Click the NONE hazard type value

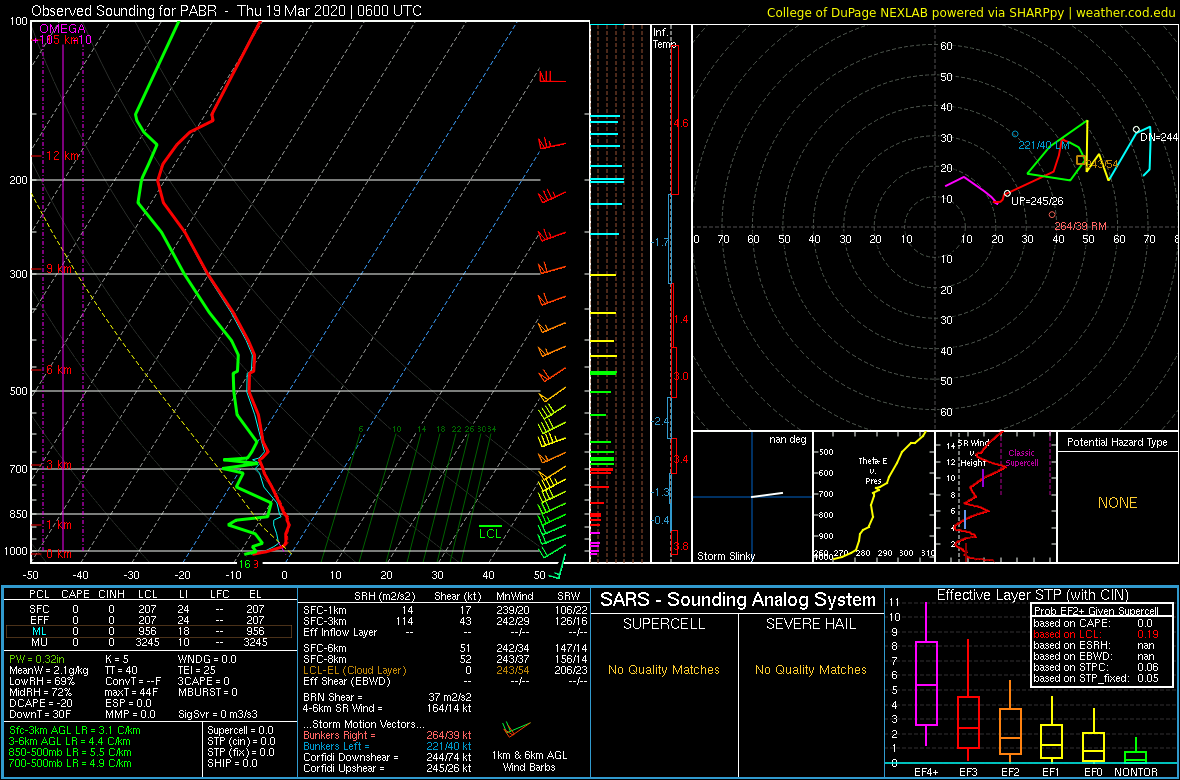coord(1118,503)
